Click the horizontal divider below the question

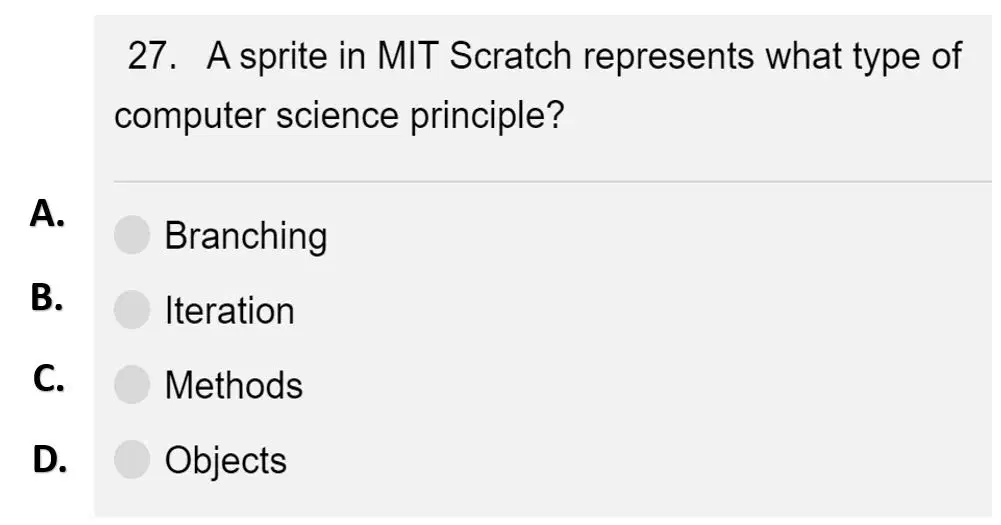[x=553, y=181]
